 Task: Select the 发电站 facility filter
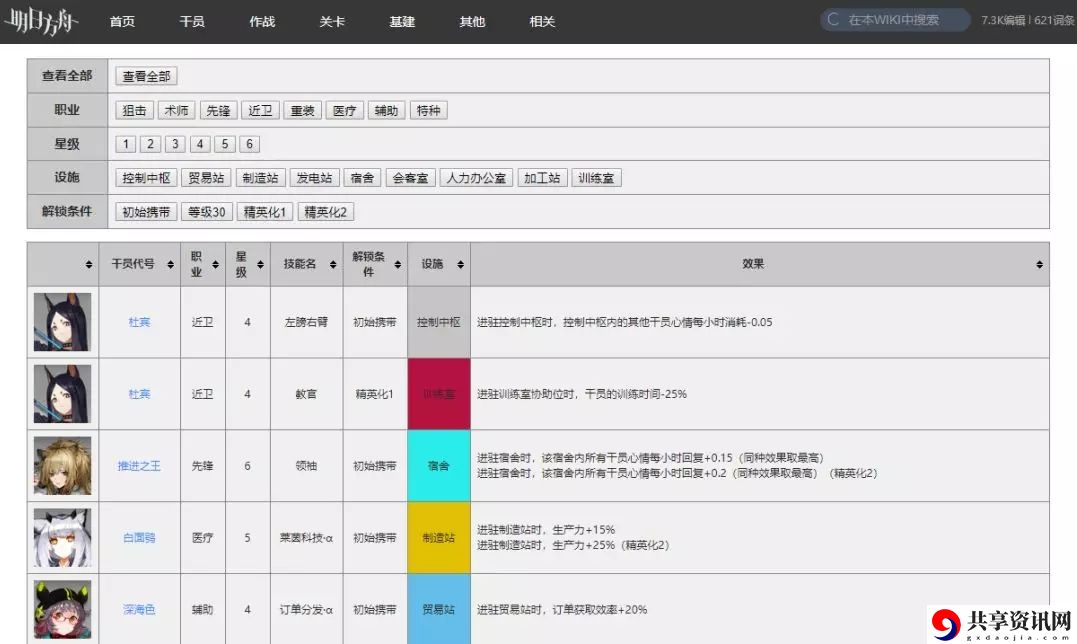pos(315,178)
